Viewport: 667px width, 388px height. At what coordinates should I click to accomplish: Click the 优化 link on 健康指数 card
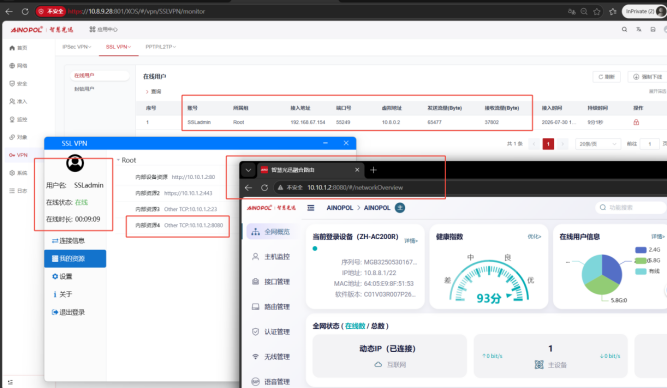[534, 237]
